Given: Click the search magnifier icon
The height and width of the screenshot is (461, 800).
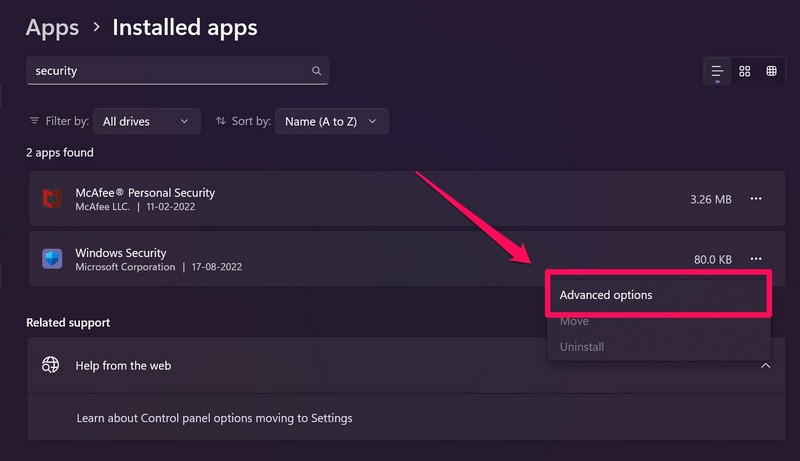Looking at the screenshot, I should (x=316, y=71).
